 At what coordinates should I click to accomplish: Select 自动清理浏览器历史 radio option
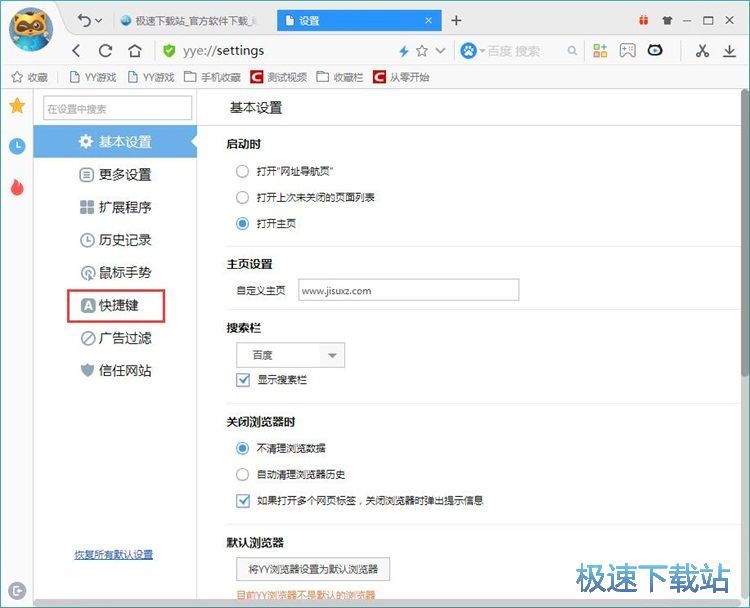[243, 474]
